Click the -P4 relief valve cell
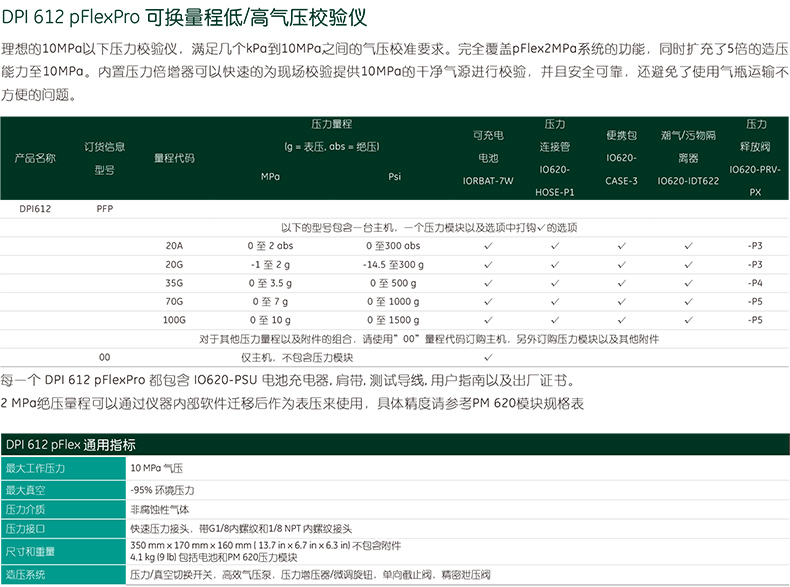The height and width of the screenshot is (587, 790). (754, 283)
